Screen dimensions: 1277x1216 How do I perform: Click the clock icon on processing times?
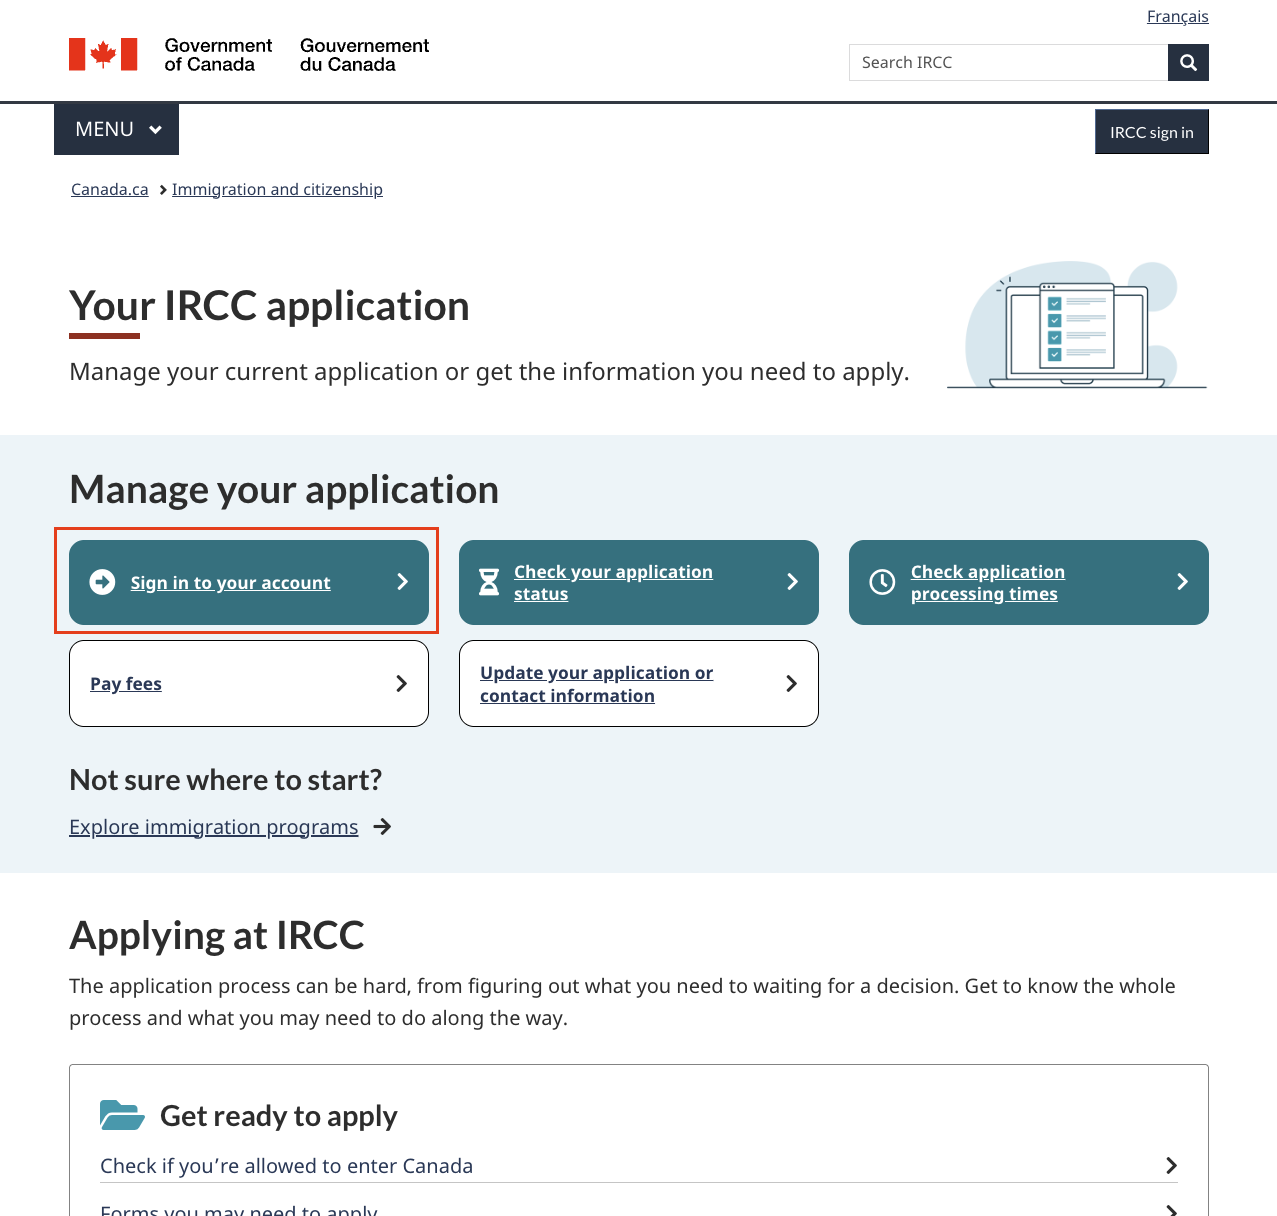point(882,582)
